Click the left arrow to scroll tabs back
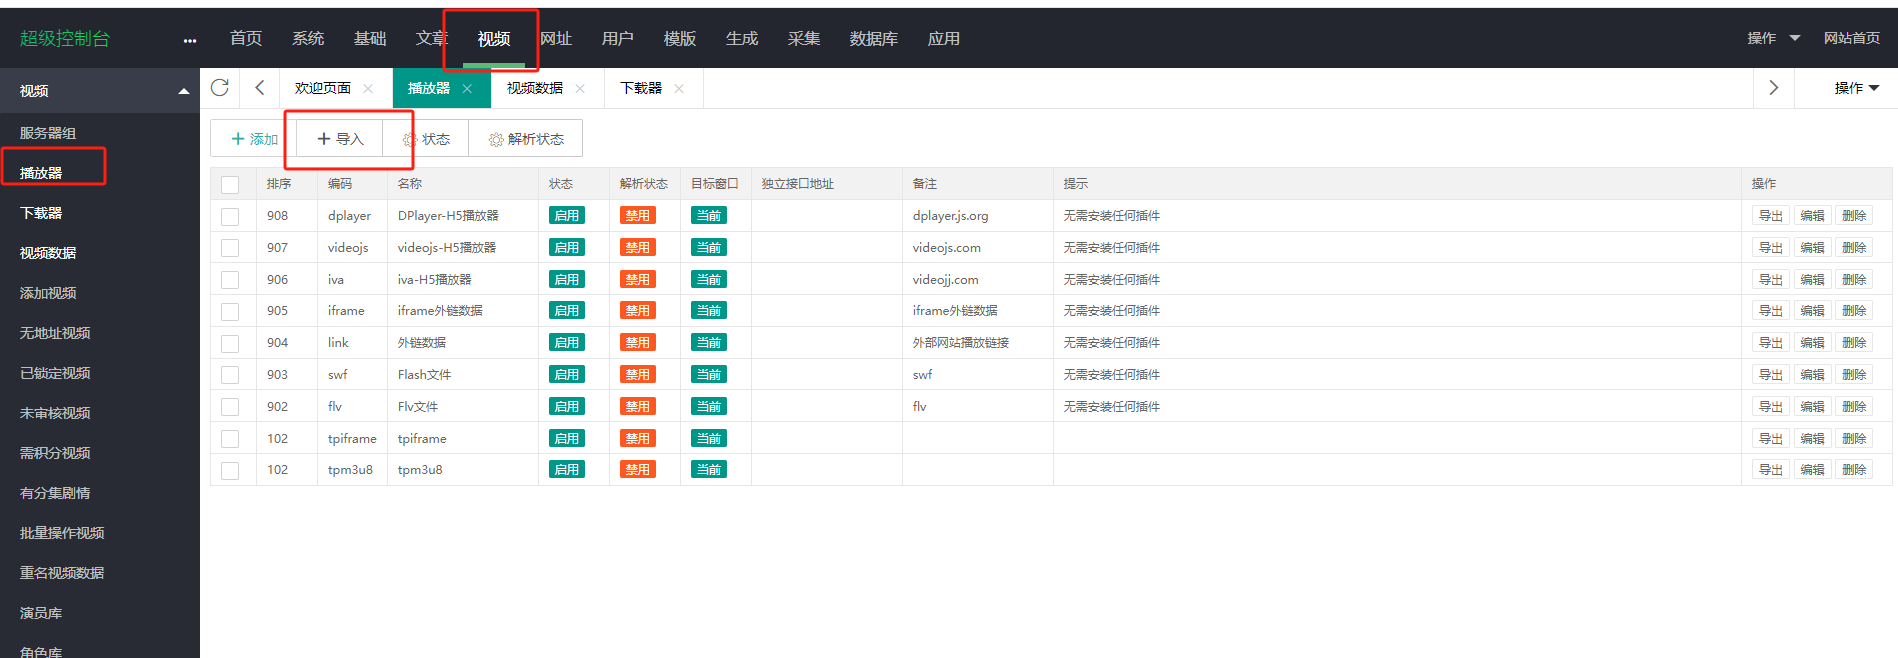The width and height of the screenshot is (1898, 658). coord(260,88)
